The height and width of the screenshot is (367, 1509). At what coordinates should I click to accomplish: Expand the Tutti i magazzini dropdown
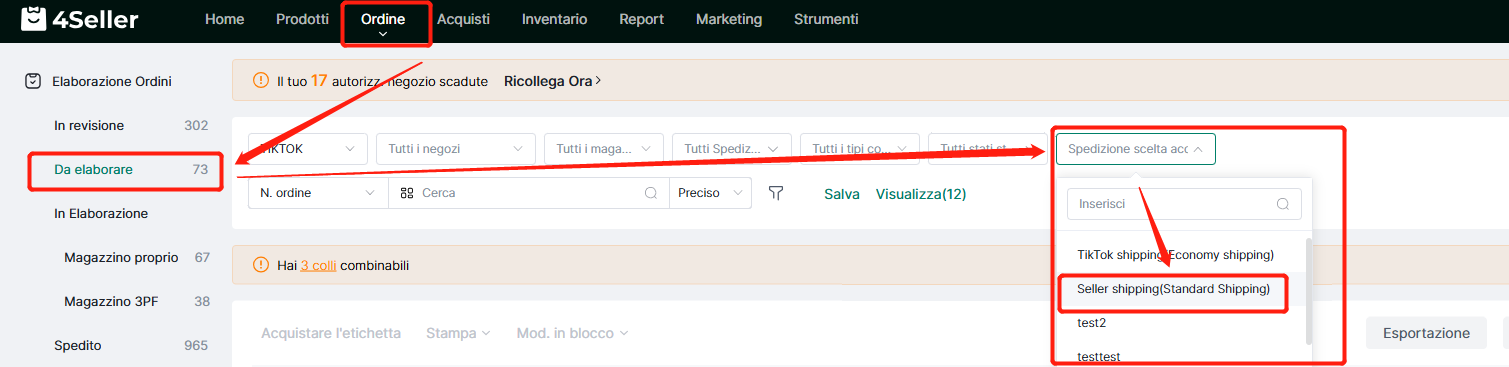click(x=604, y=149)
